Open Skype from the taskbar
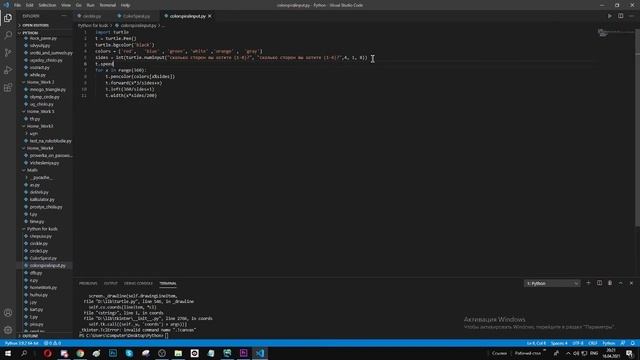The height and width of the screenshot is (360, 640). tap(129, 353)
